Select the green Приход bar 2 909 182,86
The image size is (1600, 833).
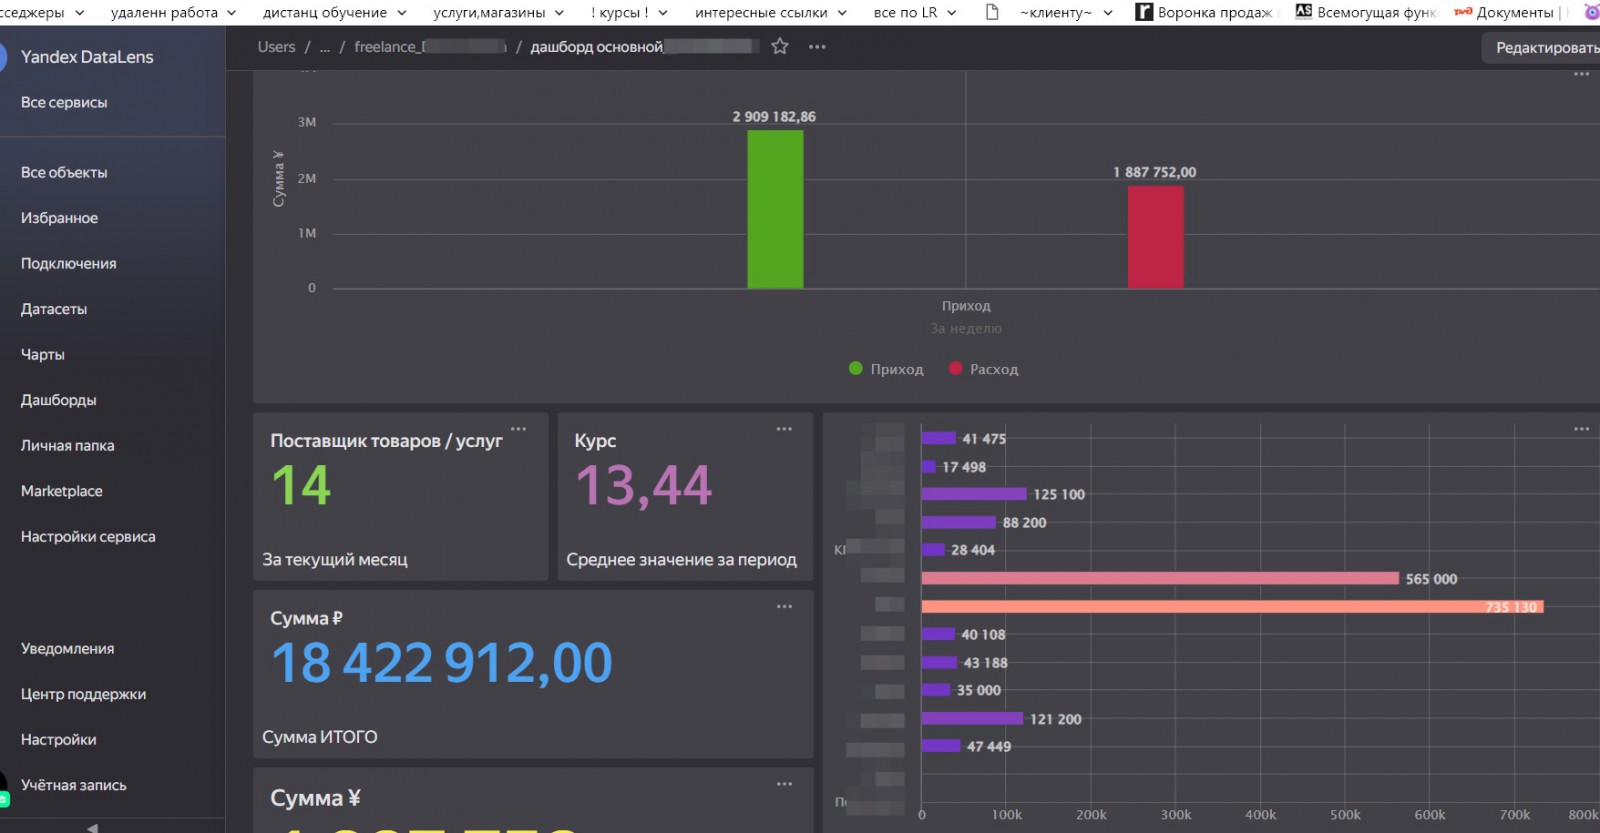click(775, 209)
